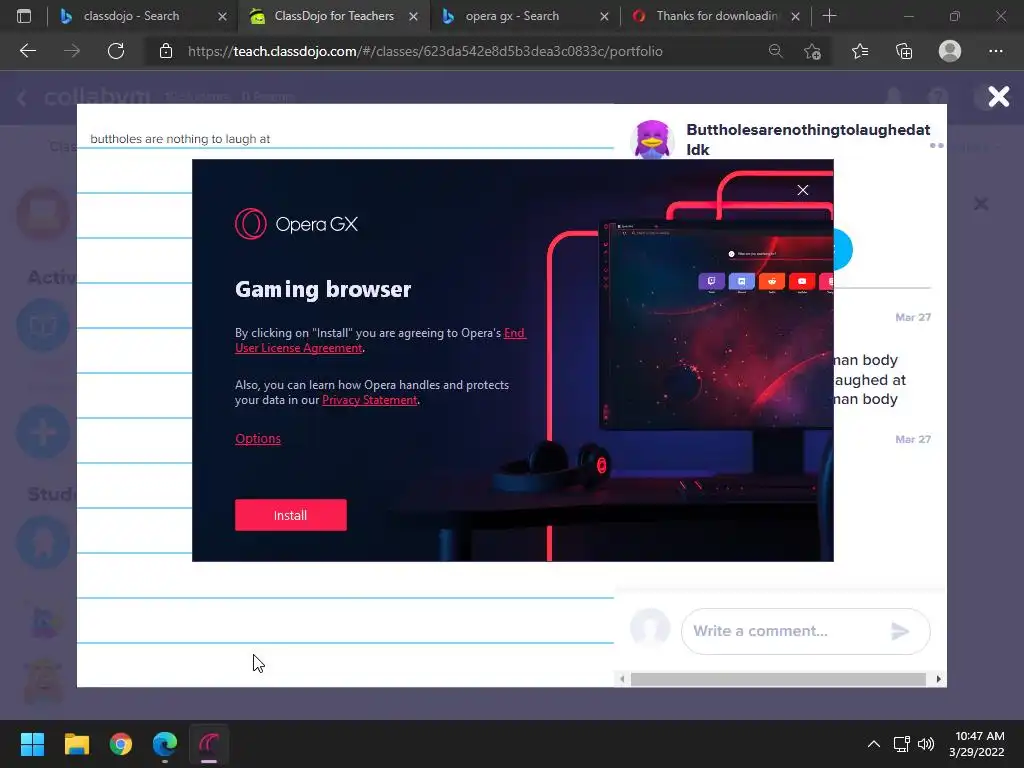Open the Privacy Statement link
This screenshot has width=1024, height=768.
pos(370,400)
